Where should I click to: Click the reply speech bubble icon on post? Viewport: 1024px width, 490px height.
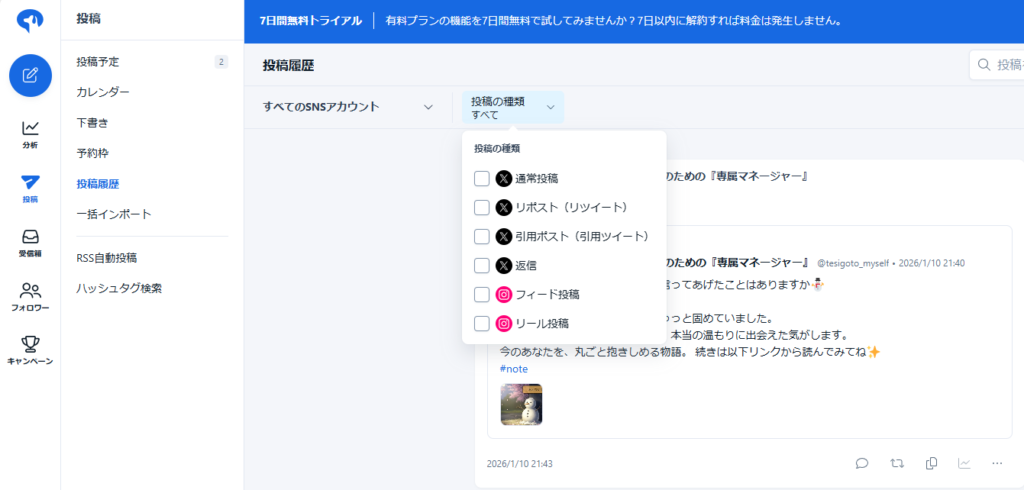pos(862,463)
